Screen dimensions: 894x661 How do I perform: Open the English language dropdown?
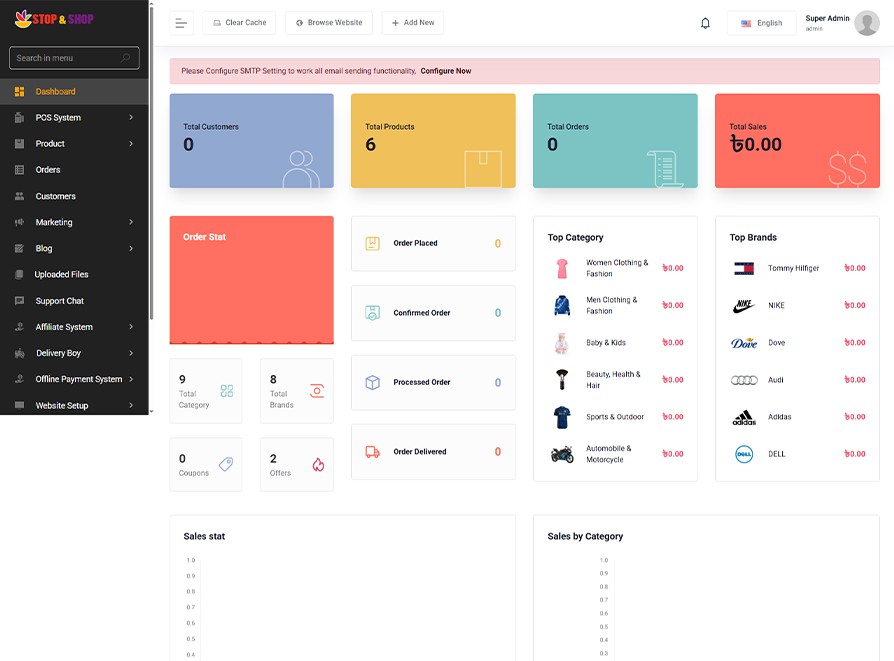click(761, 23)
